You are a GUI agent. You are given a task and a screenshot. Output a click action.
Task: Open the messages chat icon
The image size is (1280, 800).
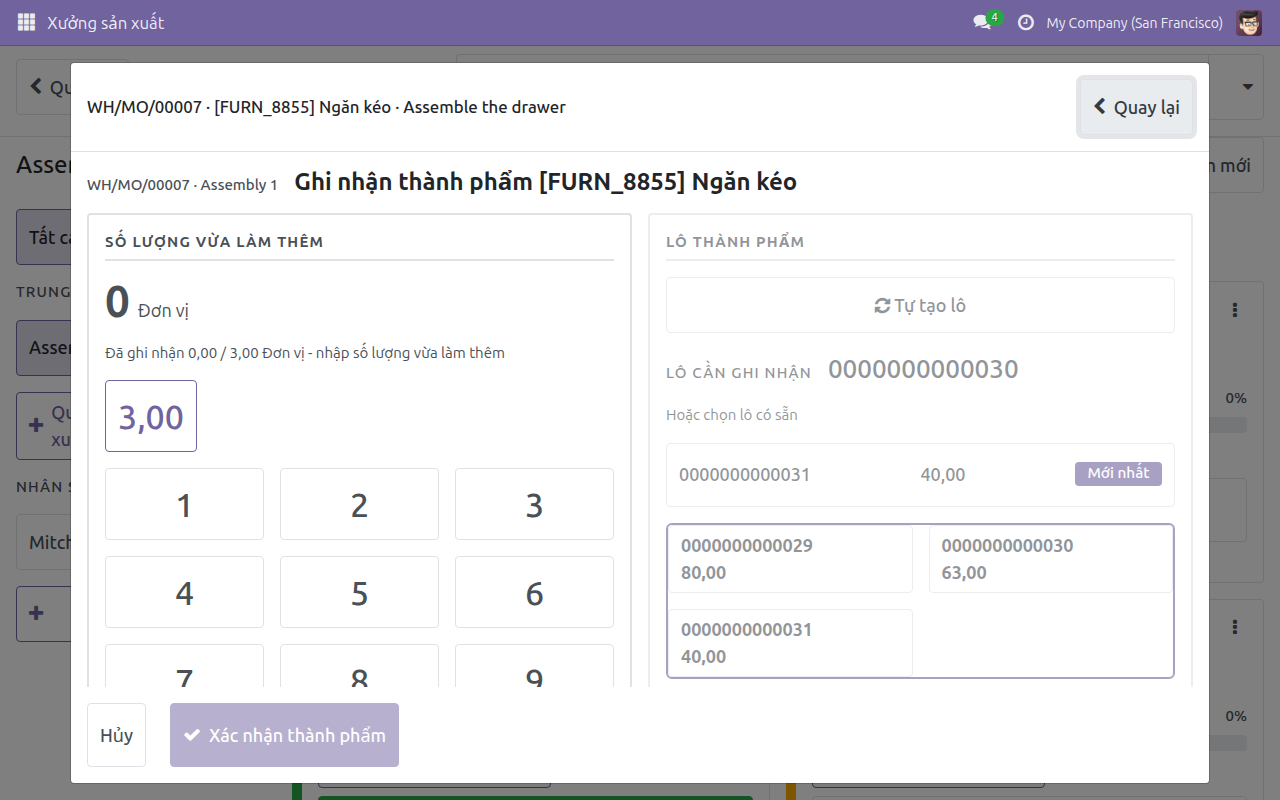coord(982,22)
